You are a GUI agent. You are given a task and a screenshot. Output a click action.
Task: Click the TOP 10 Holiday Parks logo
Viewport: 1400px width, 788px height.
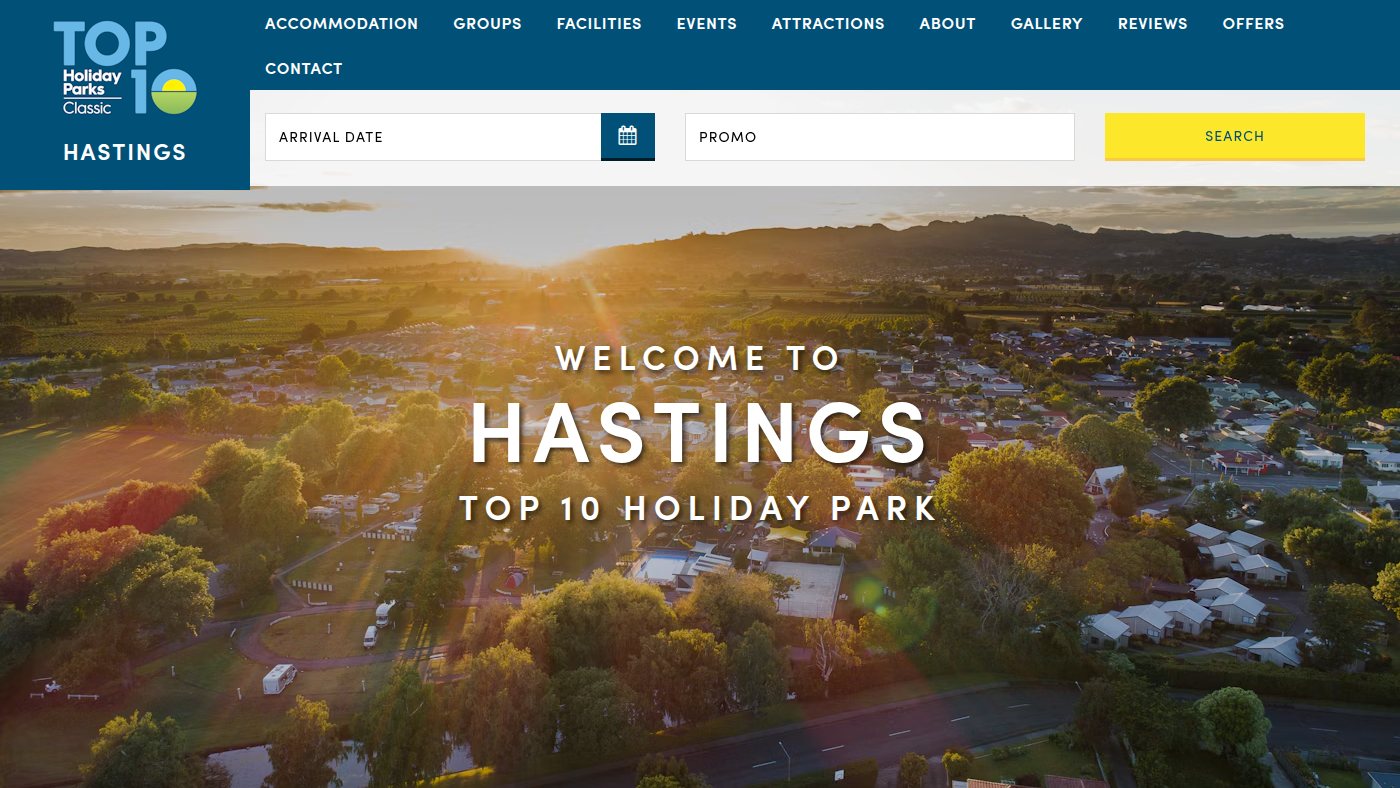[125, 68]
